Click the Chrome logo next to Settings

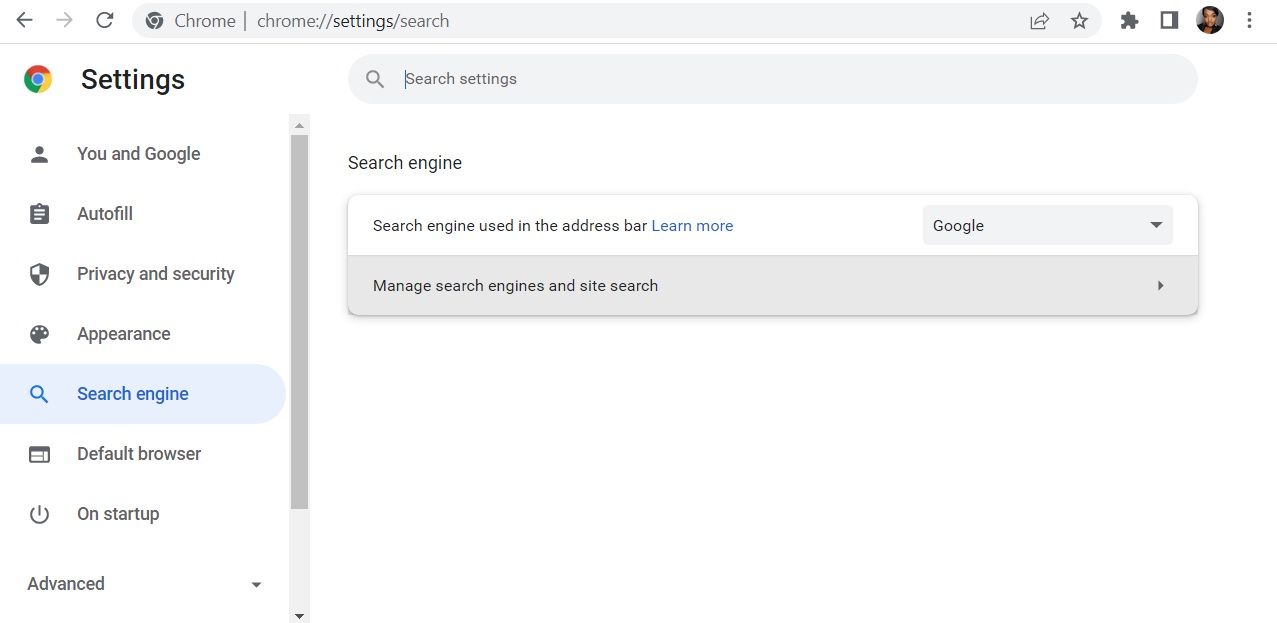pyautogui.click(x=37, y=78)
